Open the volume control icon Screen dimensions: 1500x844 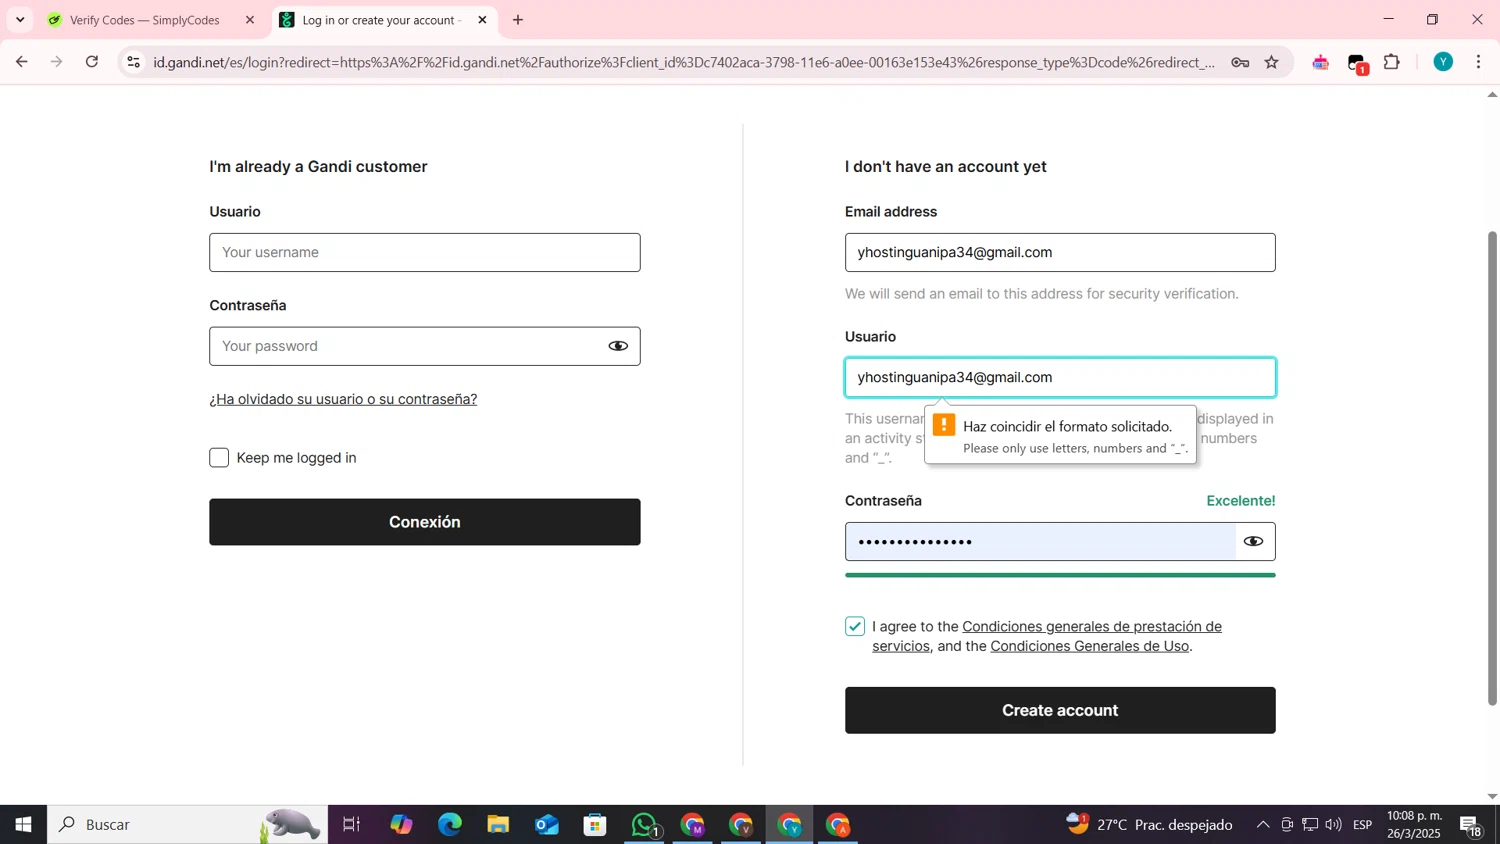(1334, 825)
